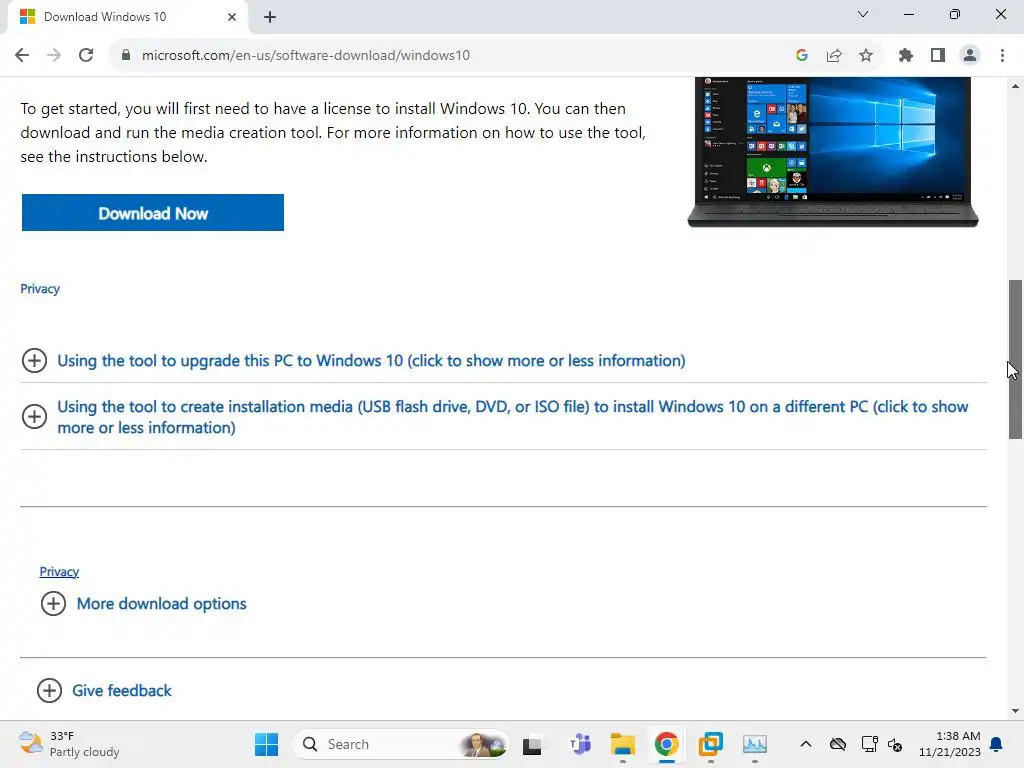Click the forward navigation arrow

click(54, 55)
